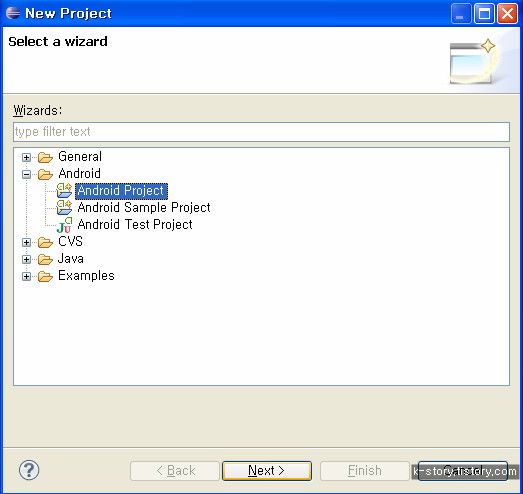The width and height of the screenshot is (523, 494).
Task: Select the Java category label
Action: tap(71, 259)
